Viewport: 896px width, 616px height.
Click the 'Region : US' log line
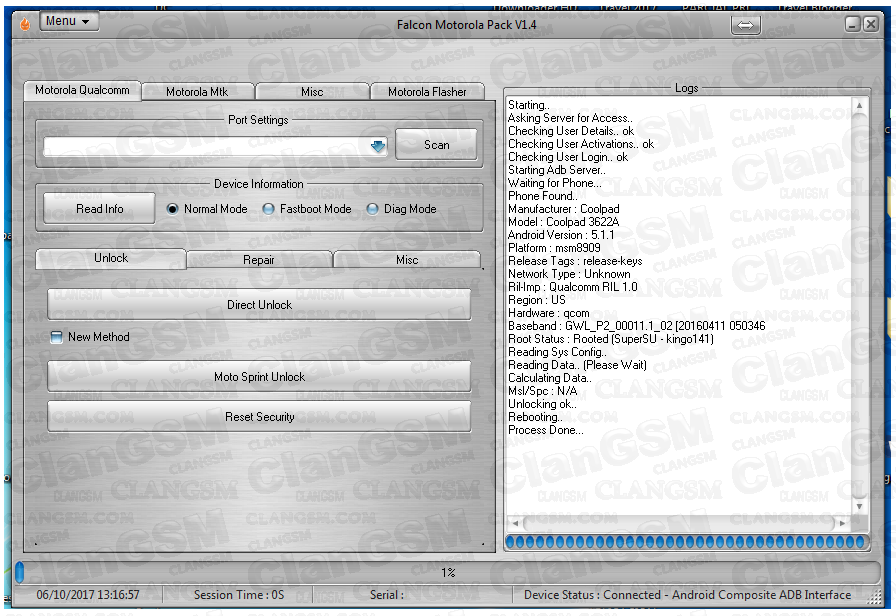click(x=537, y=300)
